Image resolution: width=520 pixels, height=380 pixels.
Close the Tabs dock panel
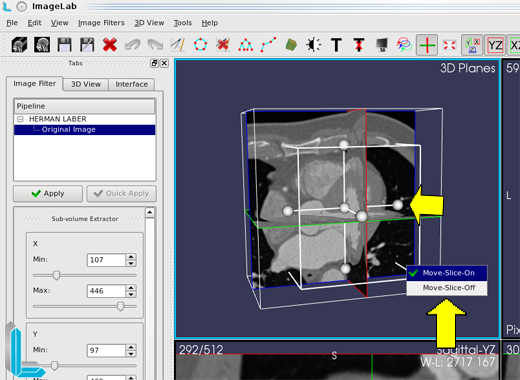coord(164,63)
